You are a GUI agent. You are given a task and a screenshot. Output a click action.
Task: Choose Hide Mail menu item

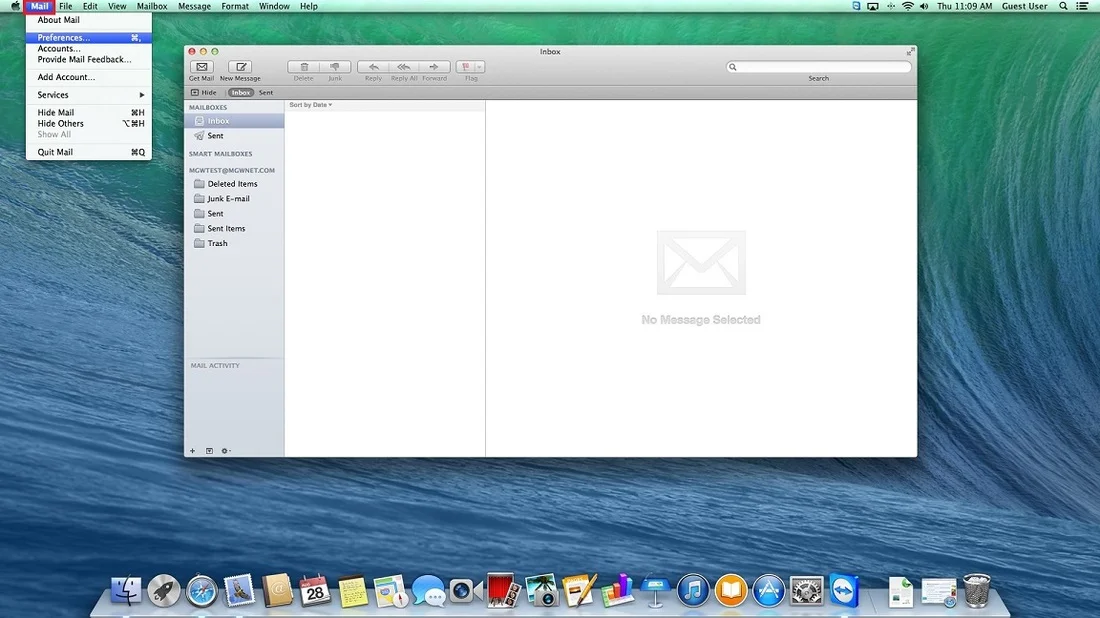[88, 112]
